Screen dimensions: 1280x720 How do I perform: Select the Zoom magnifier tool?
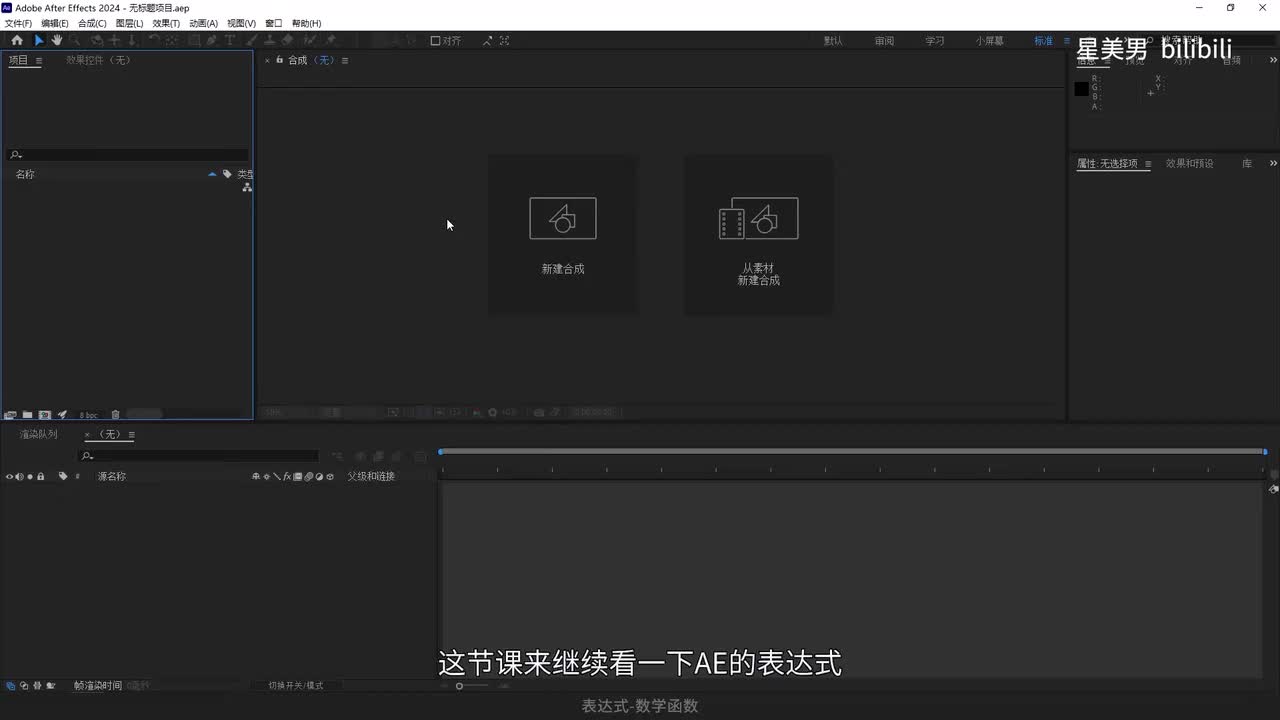(x=76, y=40)
